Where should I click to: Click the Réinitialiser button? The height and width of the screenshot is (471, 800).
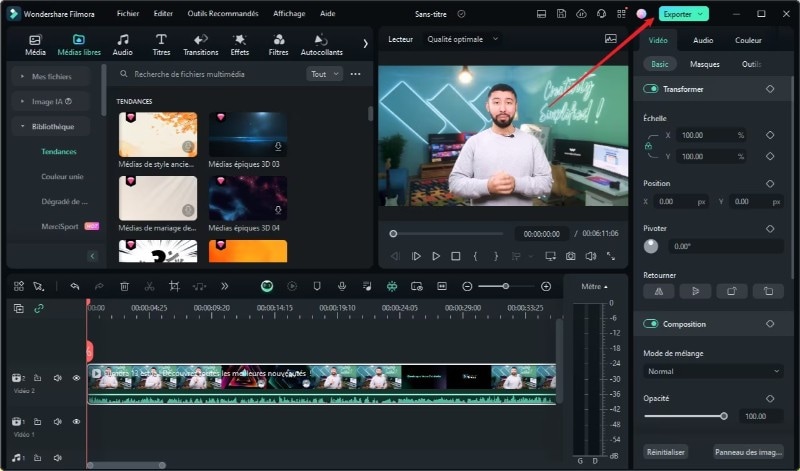(665, 452)
